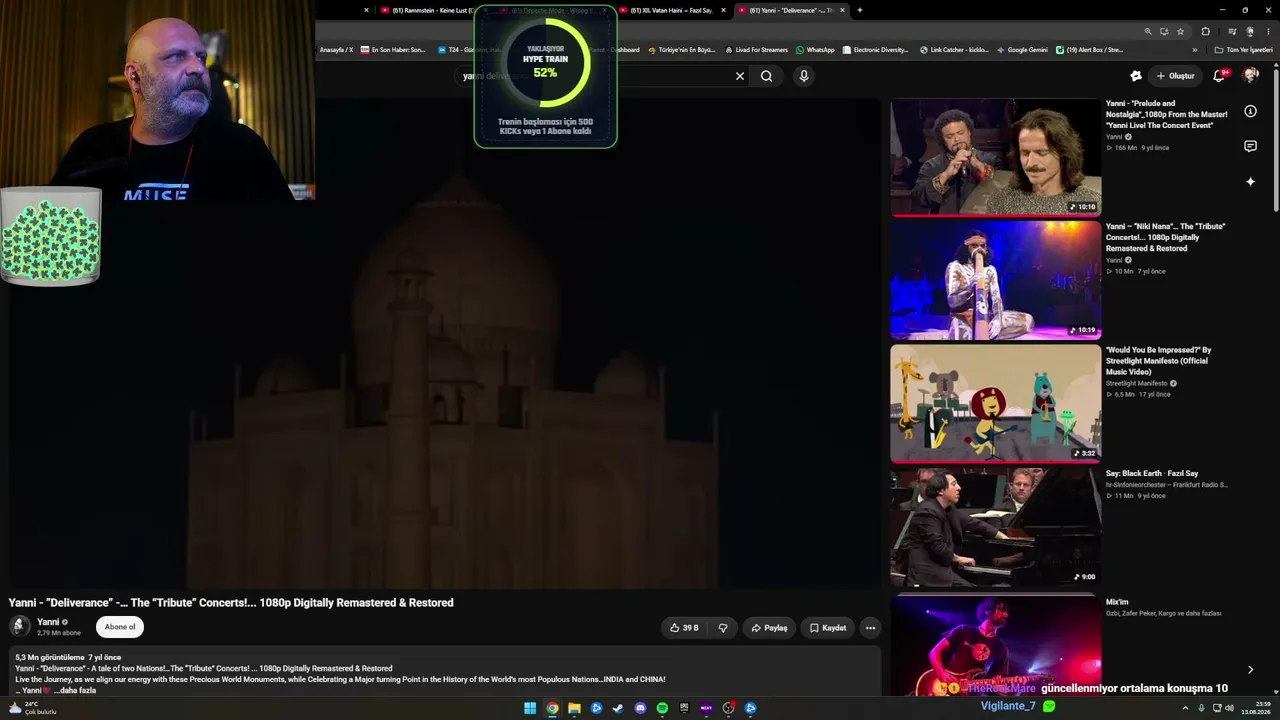1280x720 pixels.
Task: Open the WhatsApp bookmark
Action: click(815, 50)
